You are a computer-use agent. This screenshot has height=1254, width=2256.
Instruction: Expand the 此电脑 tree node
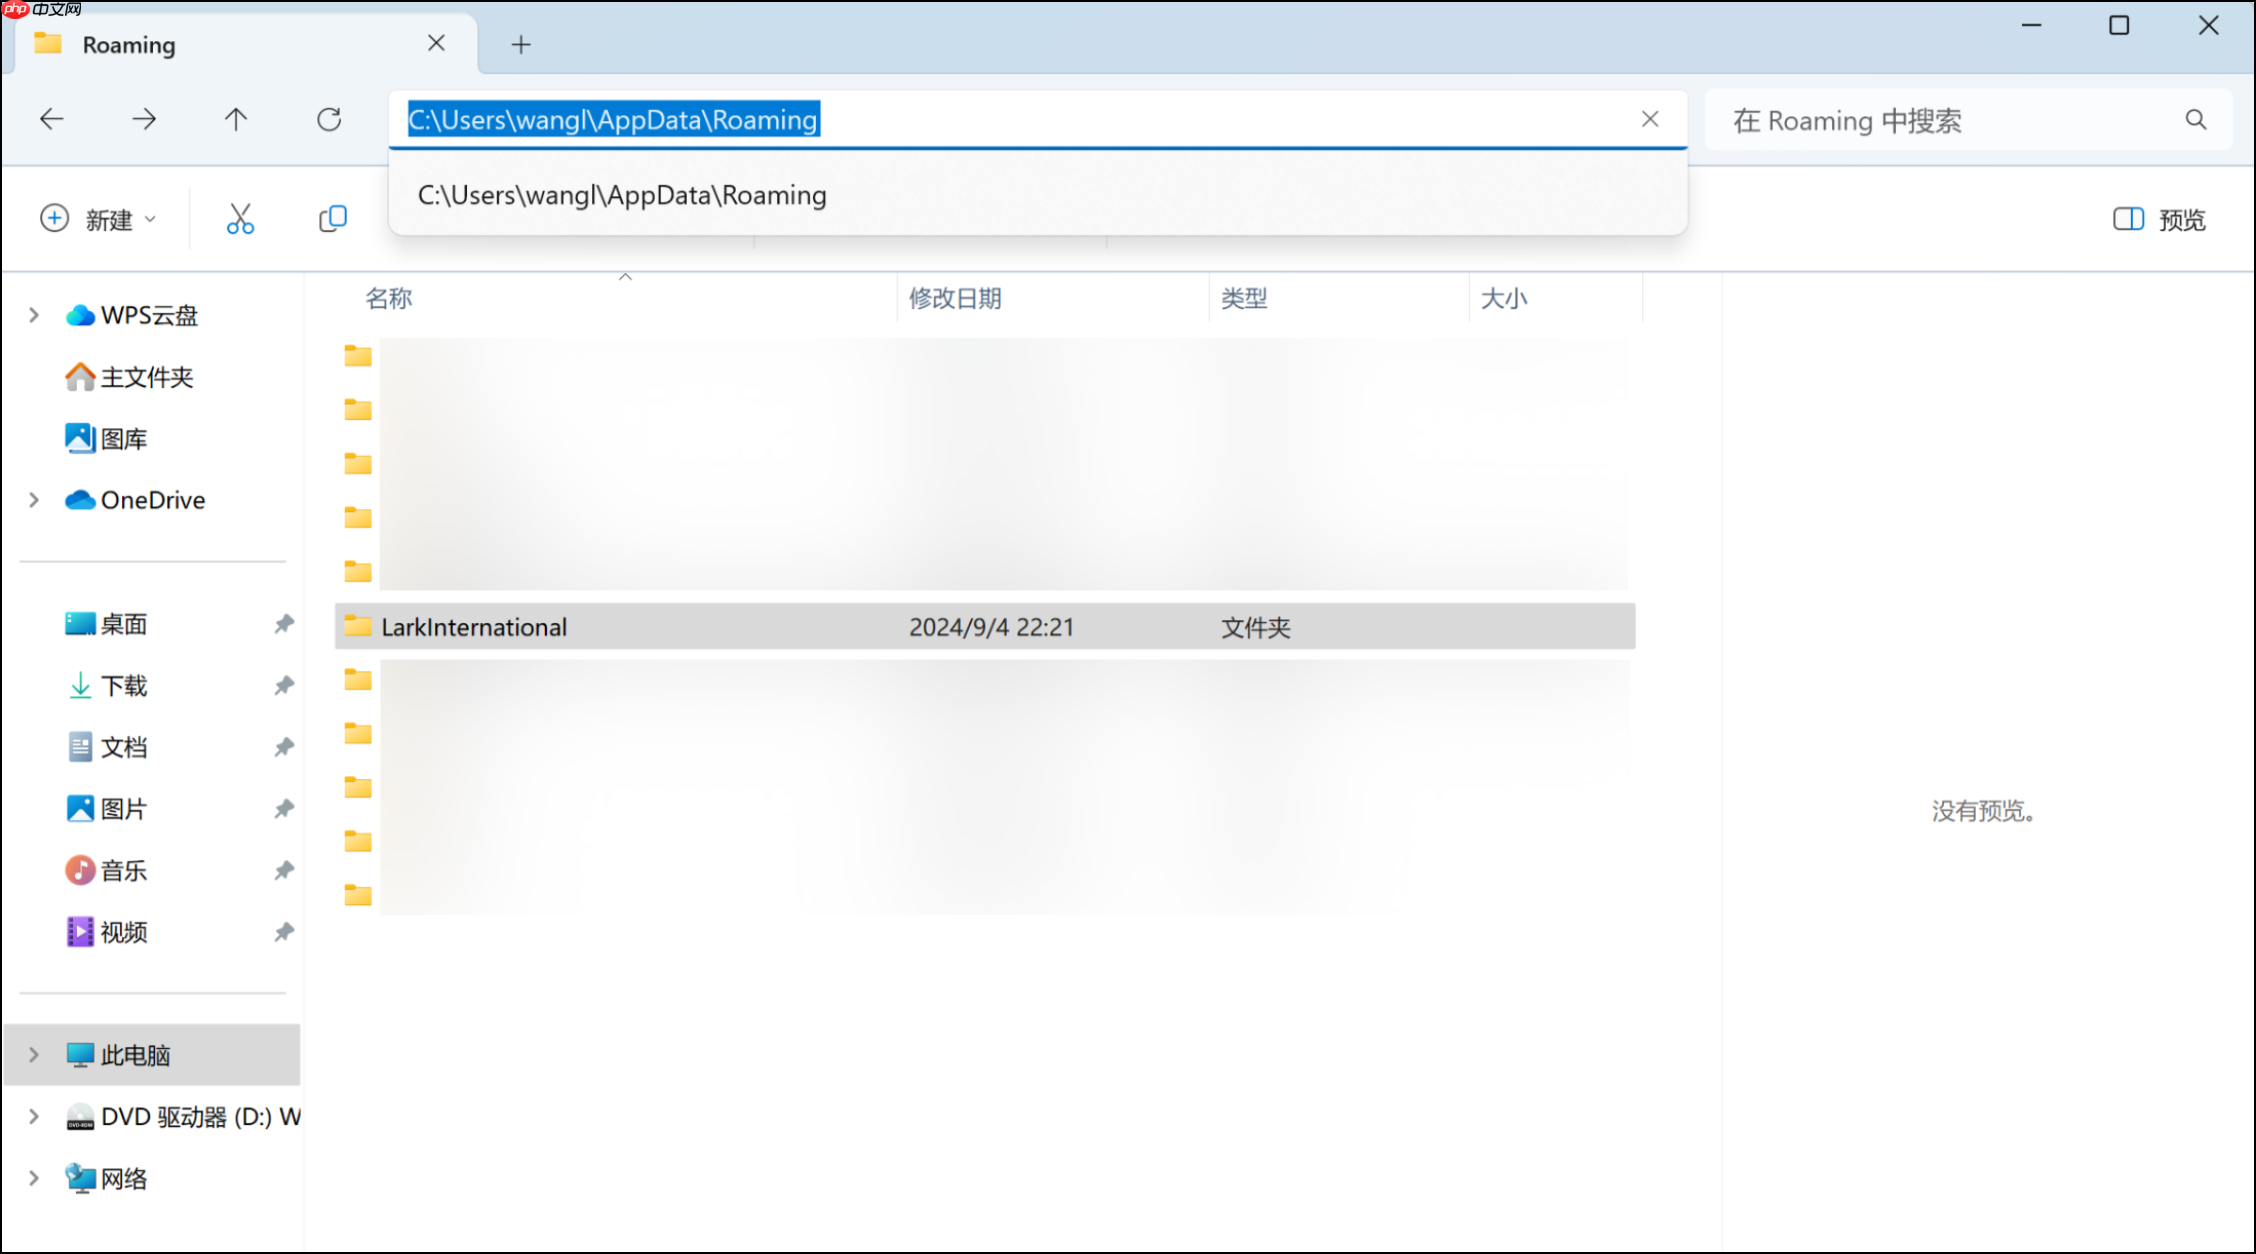[x=34, y=1055]
